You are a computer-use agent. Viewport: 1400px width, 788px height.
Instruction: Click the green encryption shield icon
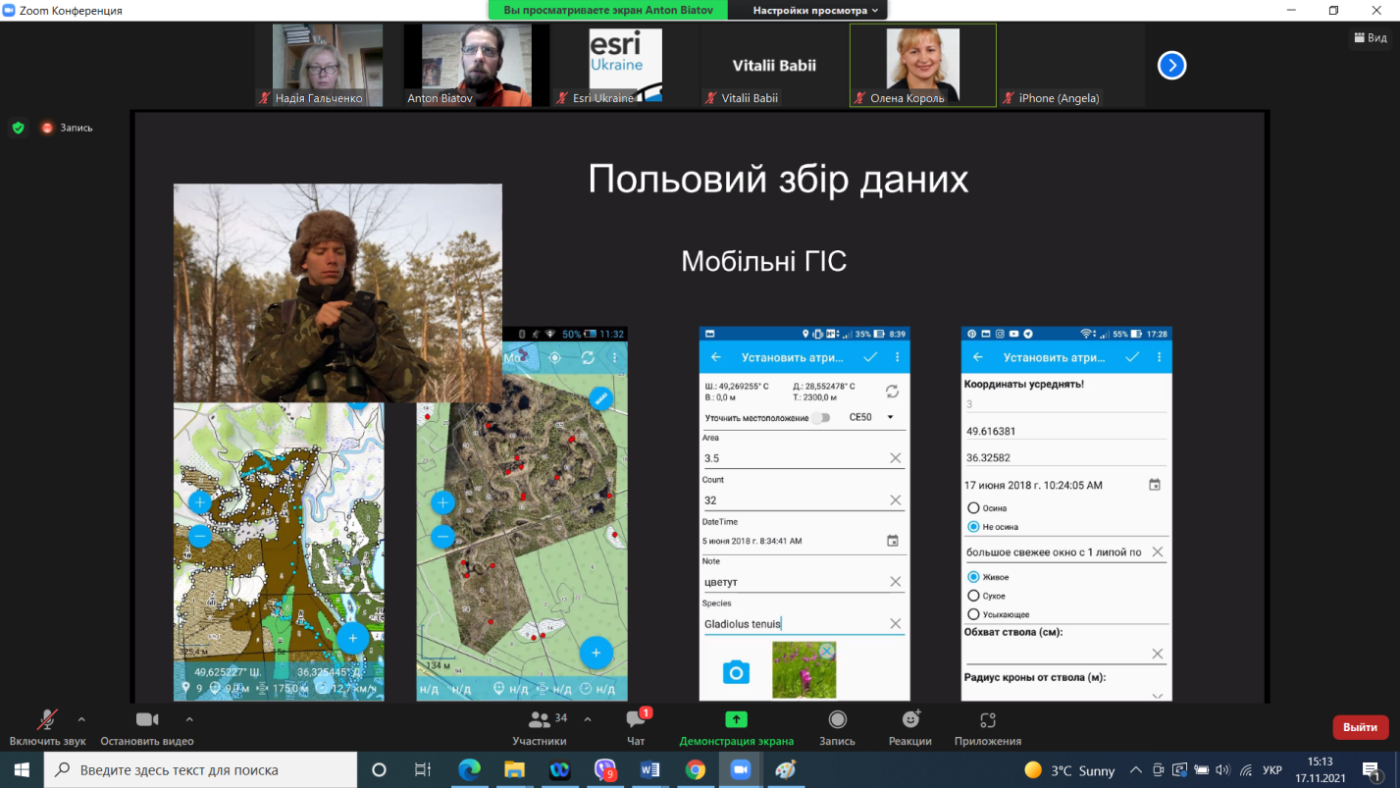[18, 128]
